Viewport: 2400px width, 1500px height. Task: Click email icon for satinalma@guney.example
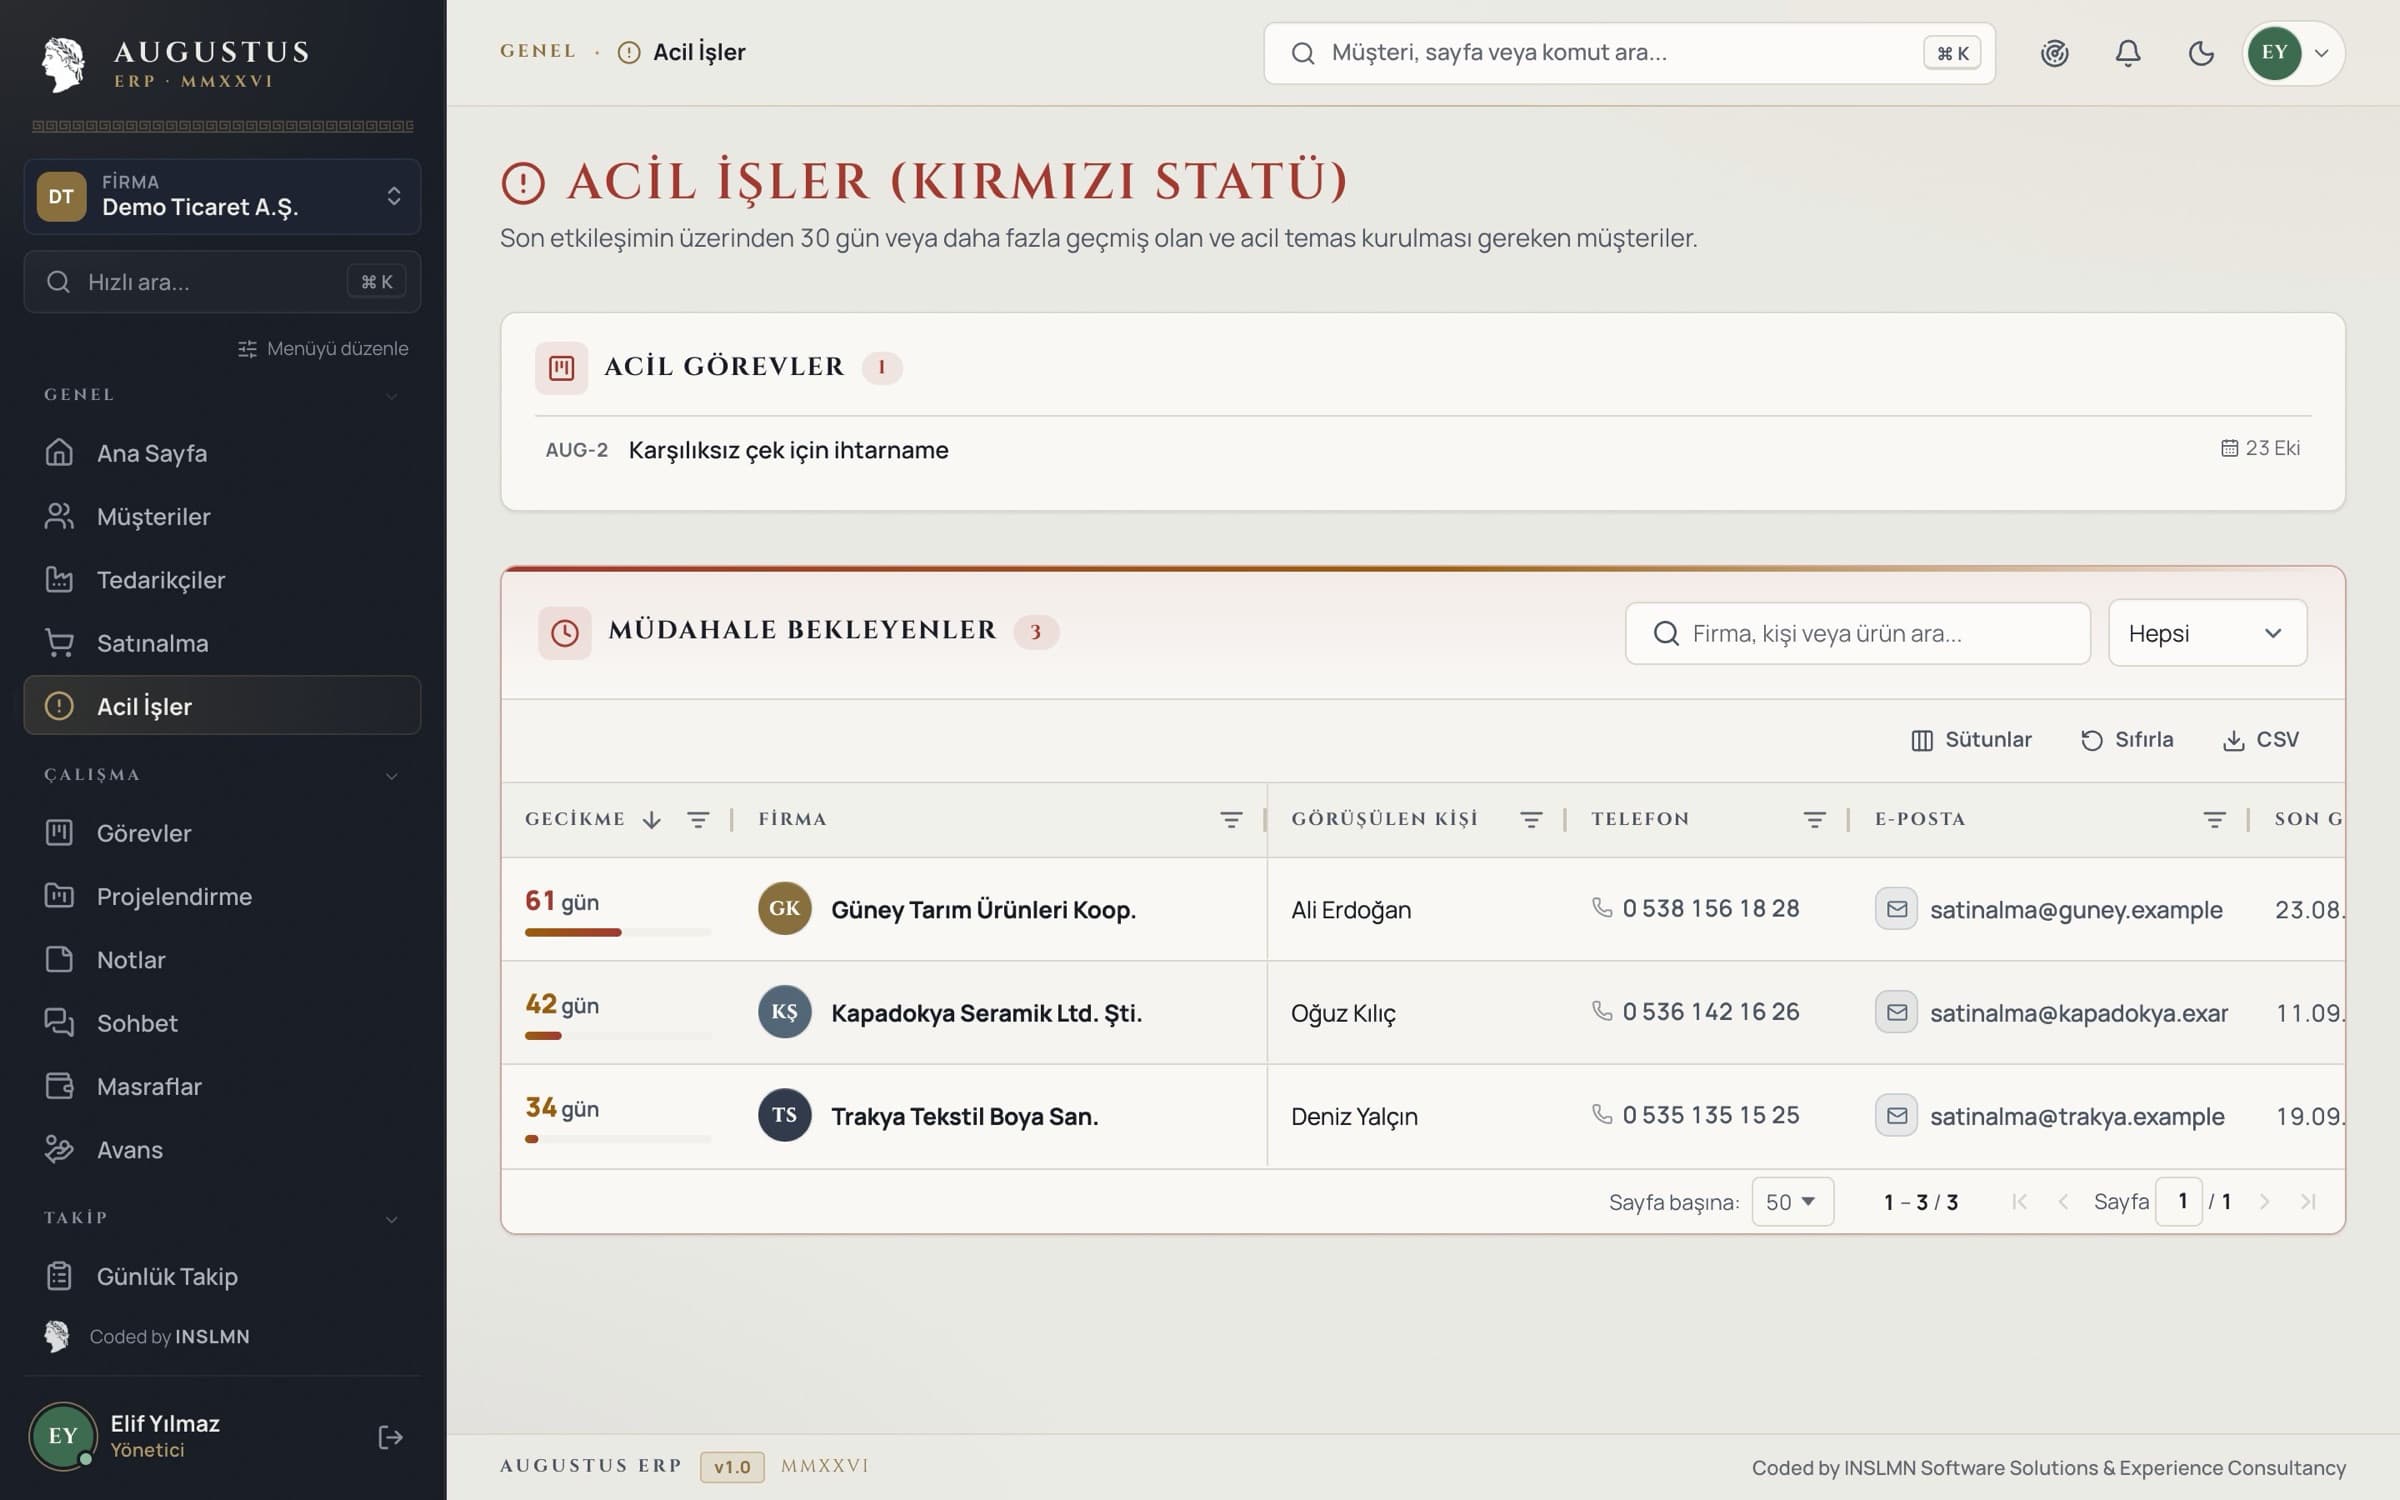click(x=1896, y=909)
